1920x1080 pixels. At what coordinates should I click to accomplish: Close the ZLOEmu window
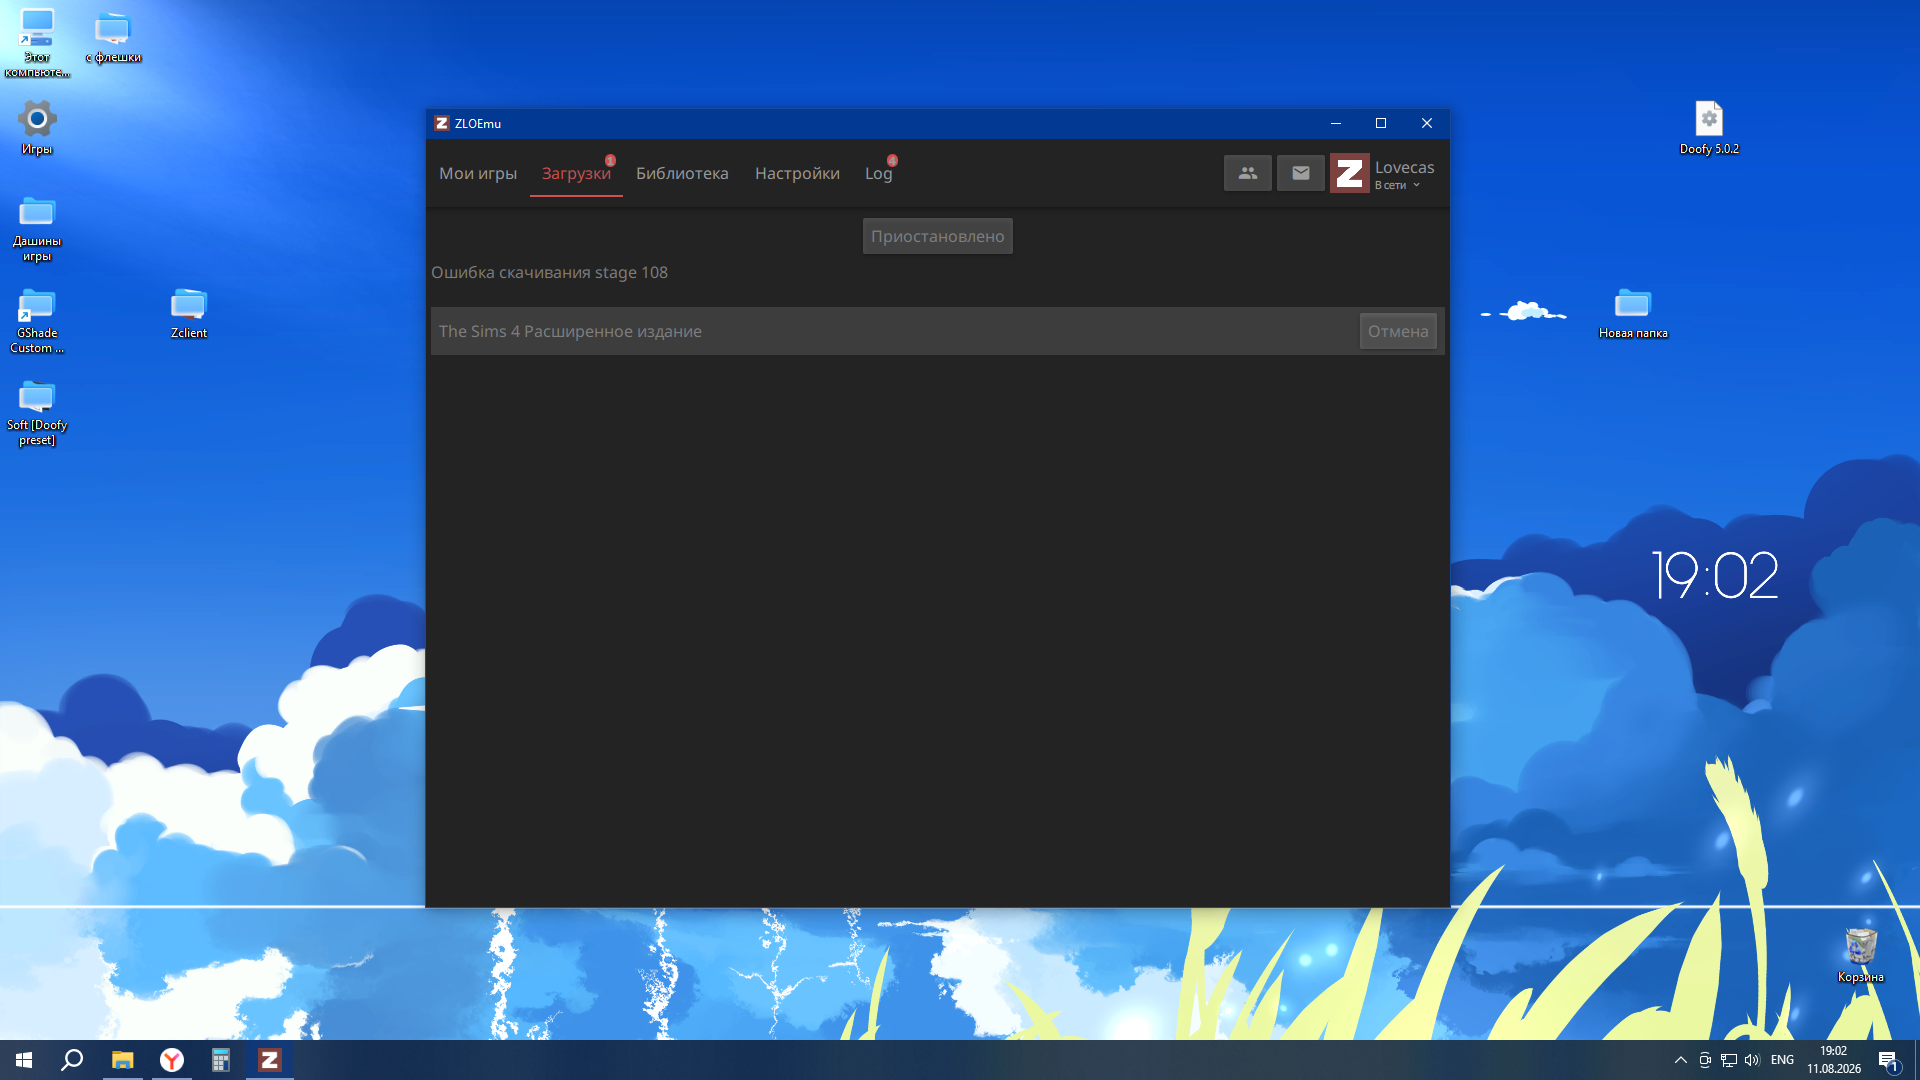(x=1427, y=123)
